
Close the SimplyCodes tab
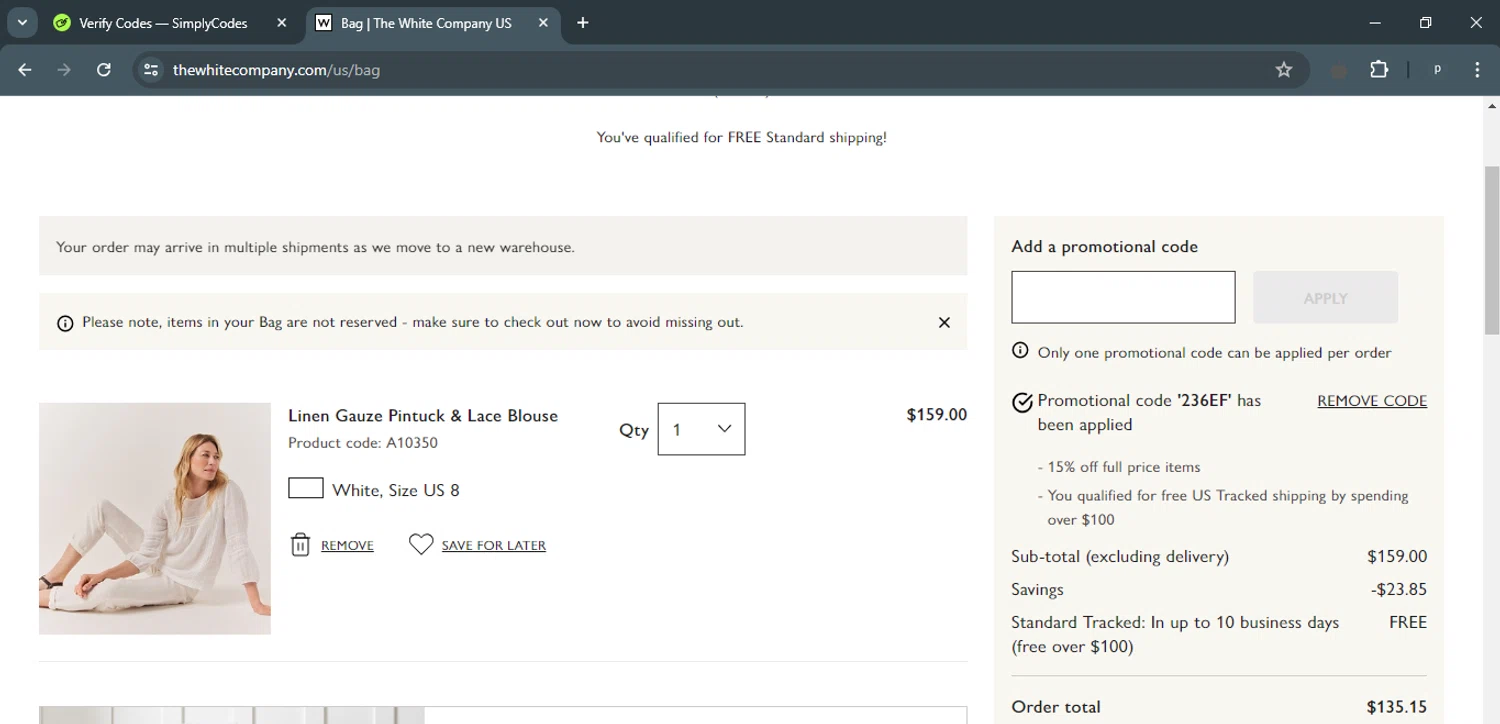click(282, 23)
